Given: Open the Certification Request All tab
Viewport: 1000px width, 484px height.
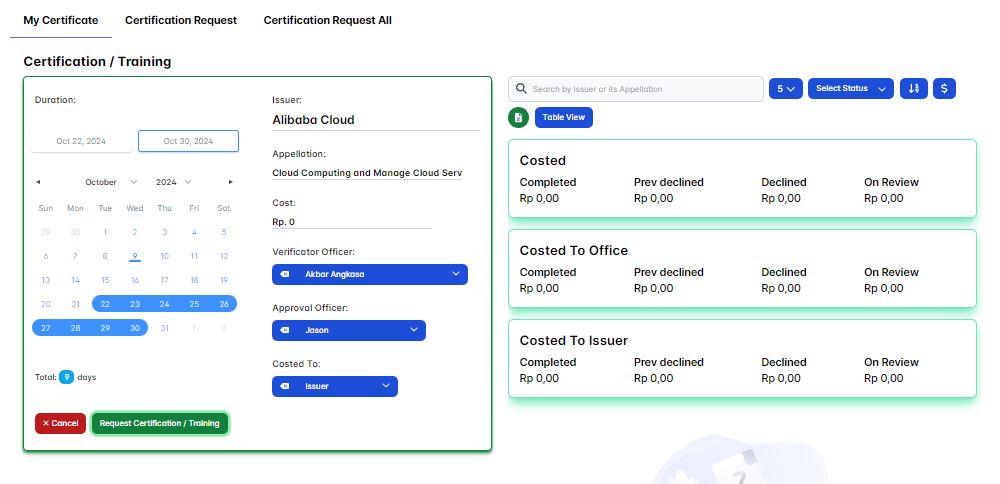Looking at the screenshot, I should coord(327,20).
